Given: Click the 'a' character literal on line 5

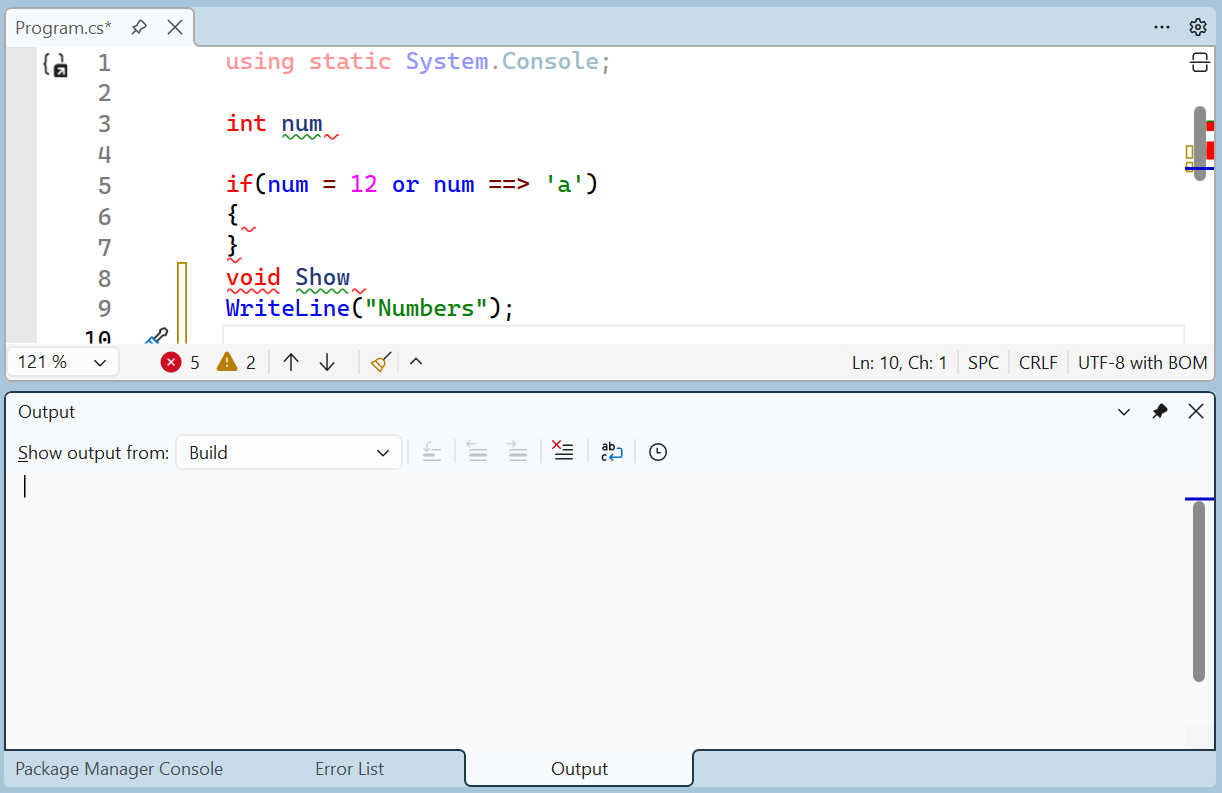Looking at the screenshot, I should (x=564, y=185).
